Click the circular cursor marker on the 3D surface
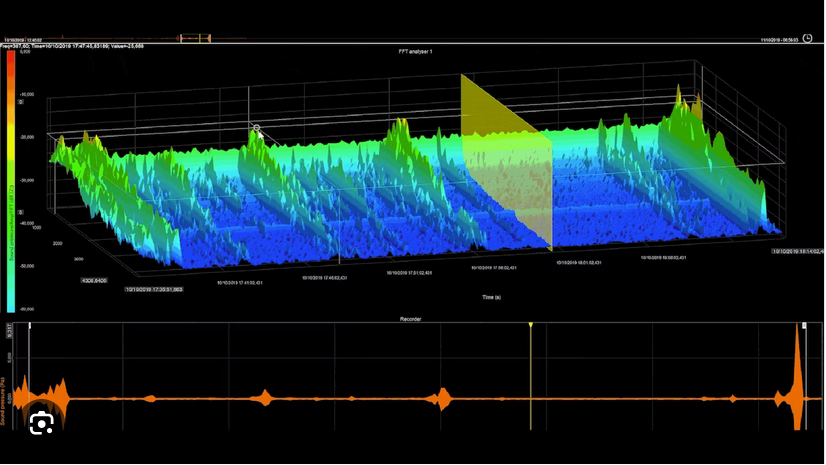The image size is (826, 465). (x=257, y=129)
